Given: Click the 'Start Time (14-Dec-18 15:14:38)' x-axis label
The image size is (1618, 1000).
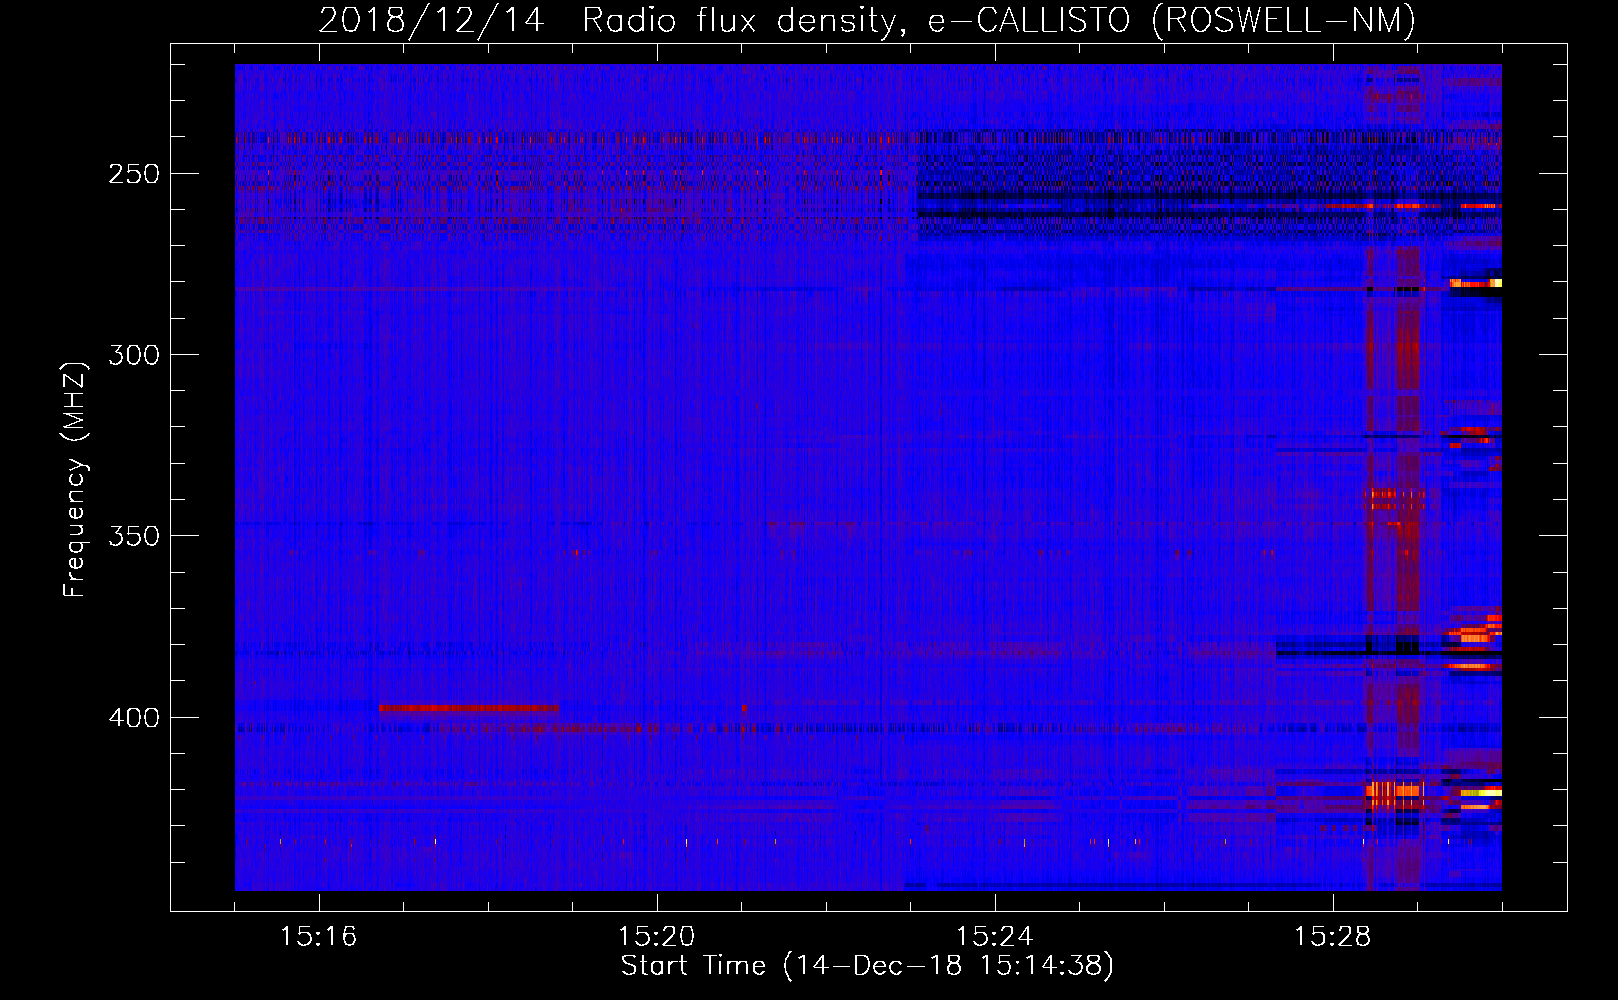Looking at the screenshot, I should point(867,966).
